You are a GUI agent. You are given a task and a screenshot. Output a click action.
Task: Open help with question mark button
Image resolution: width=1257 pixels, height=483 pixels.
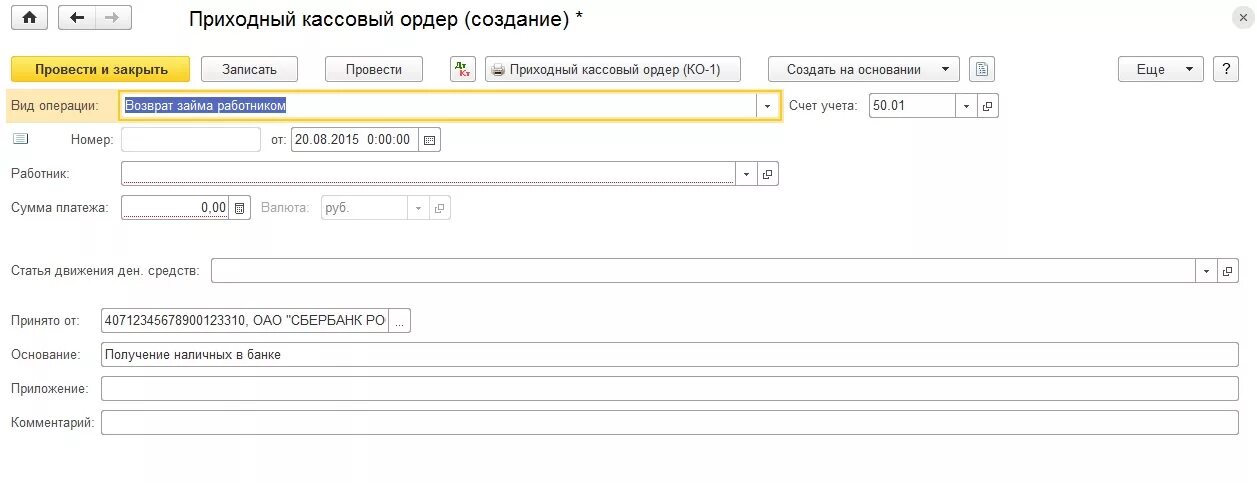click(x=1226, y=69)
